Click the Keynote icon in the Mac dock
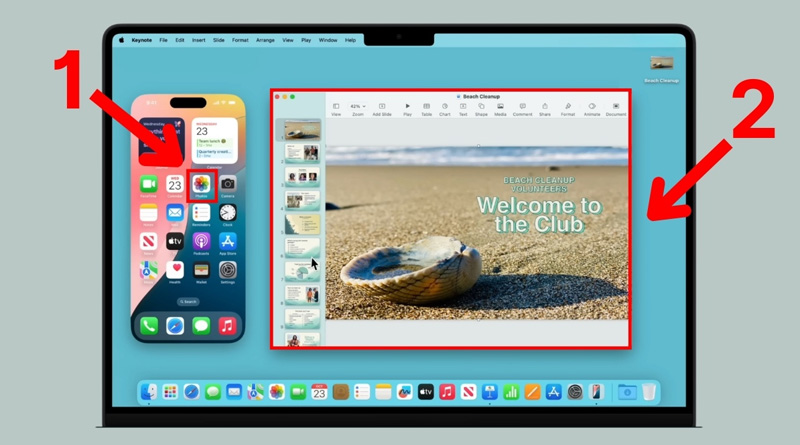Viewport: 800px width, 445px height. tap(490, 392)
